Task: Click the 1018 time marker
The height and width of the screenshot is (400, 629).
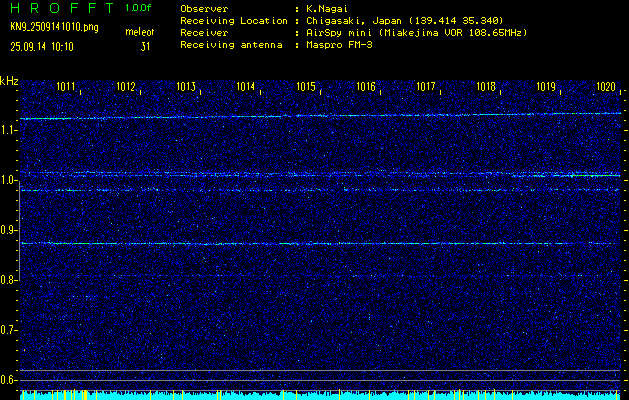Action: (x=486, y=86)
